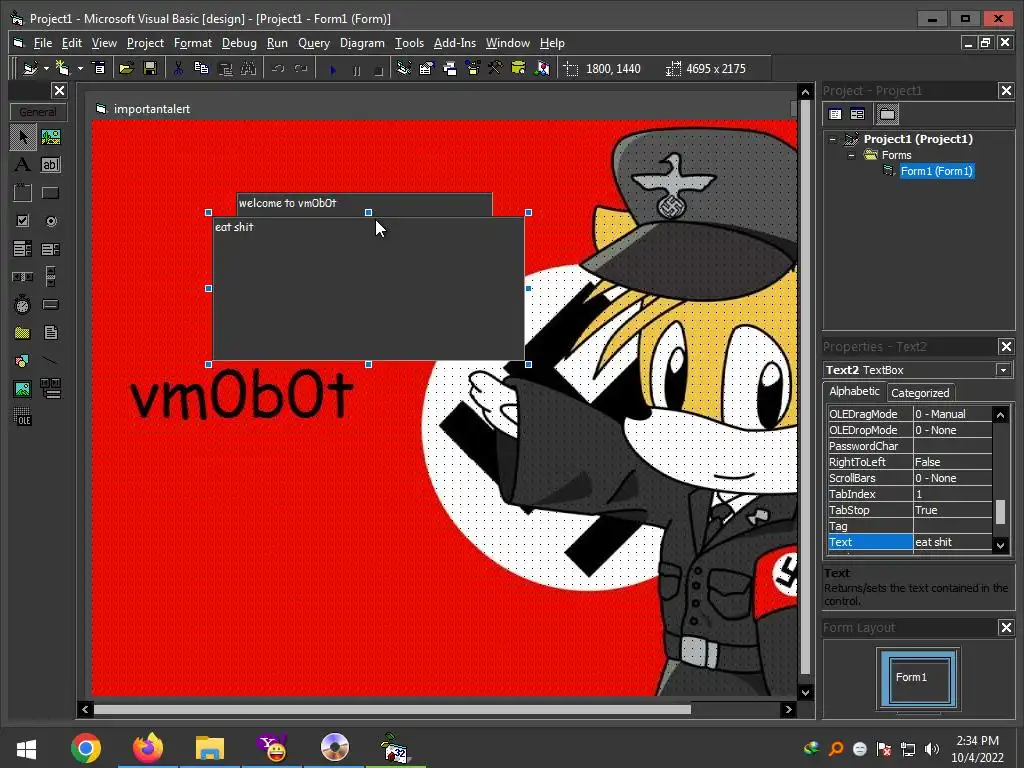Select the TextBox control tool
The image size is (1024, 768).
(51, 165)
